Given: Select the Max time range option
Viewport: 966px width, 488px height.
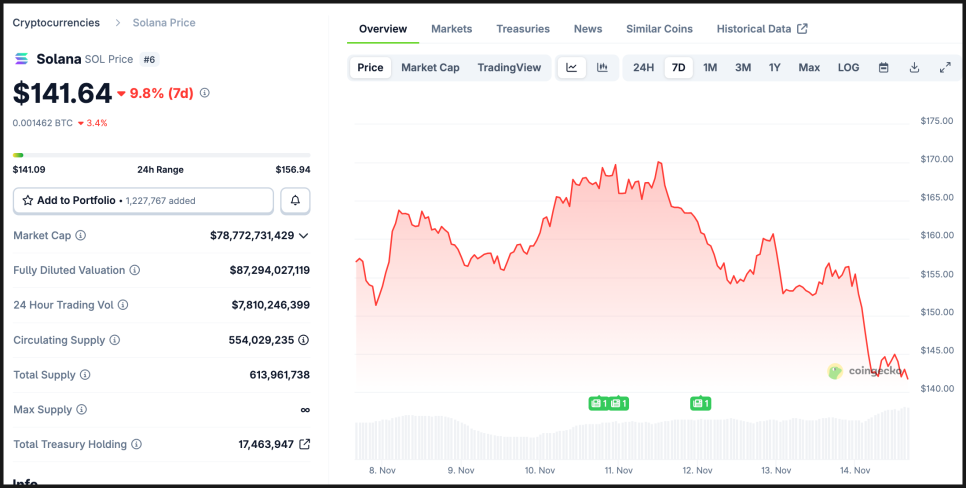Looking at the screenshot, I should tap(809, 68).
